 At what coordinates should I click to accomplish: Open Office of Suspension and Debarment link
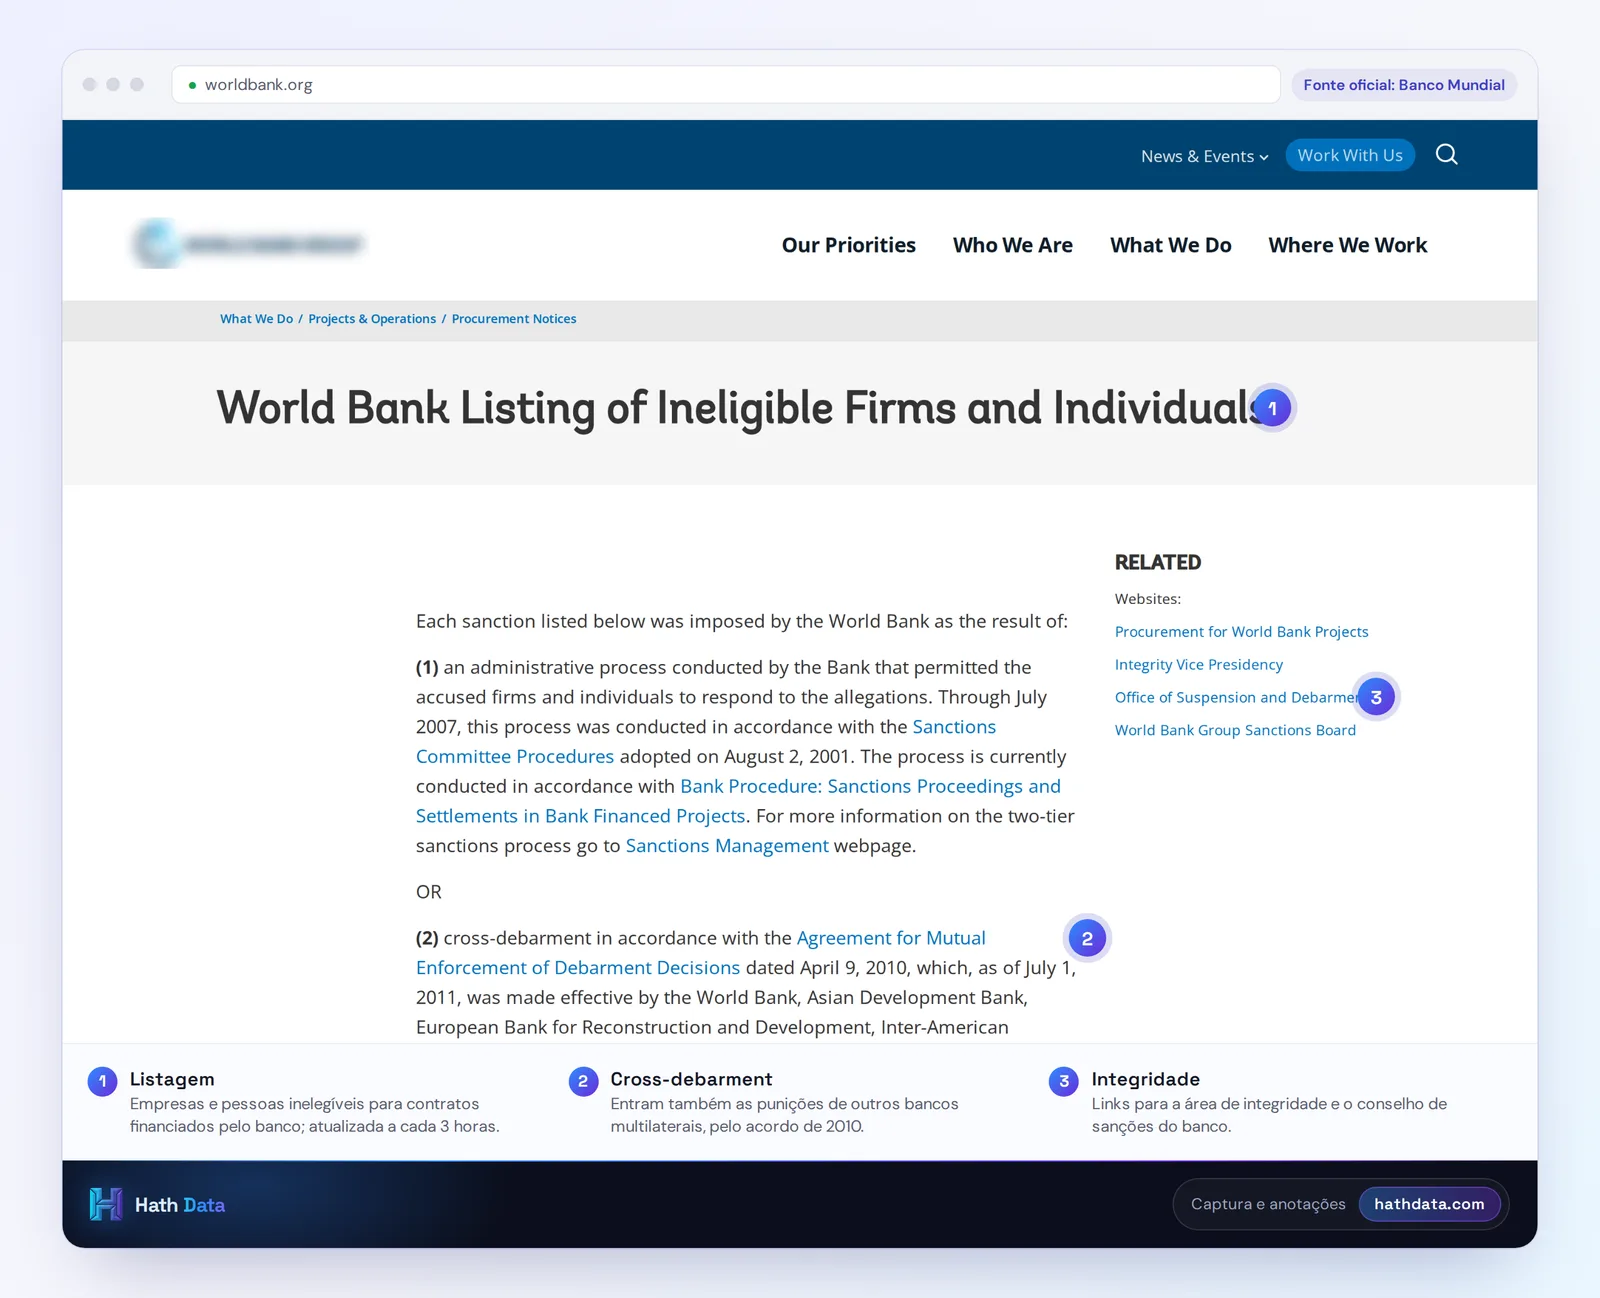(x=1236, y=698)
